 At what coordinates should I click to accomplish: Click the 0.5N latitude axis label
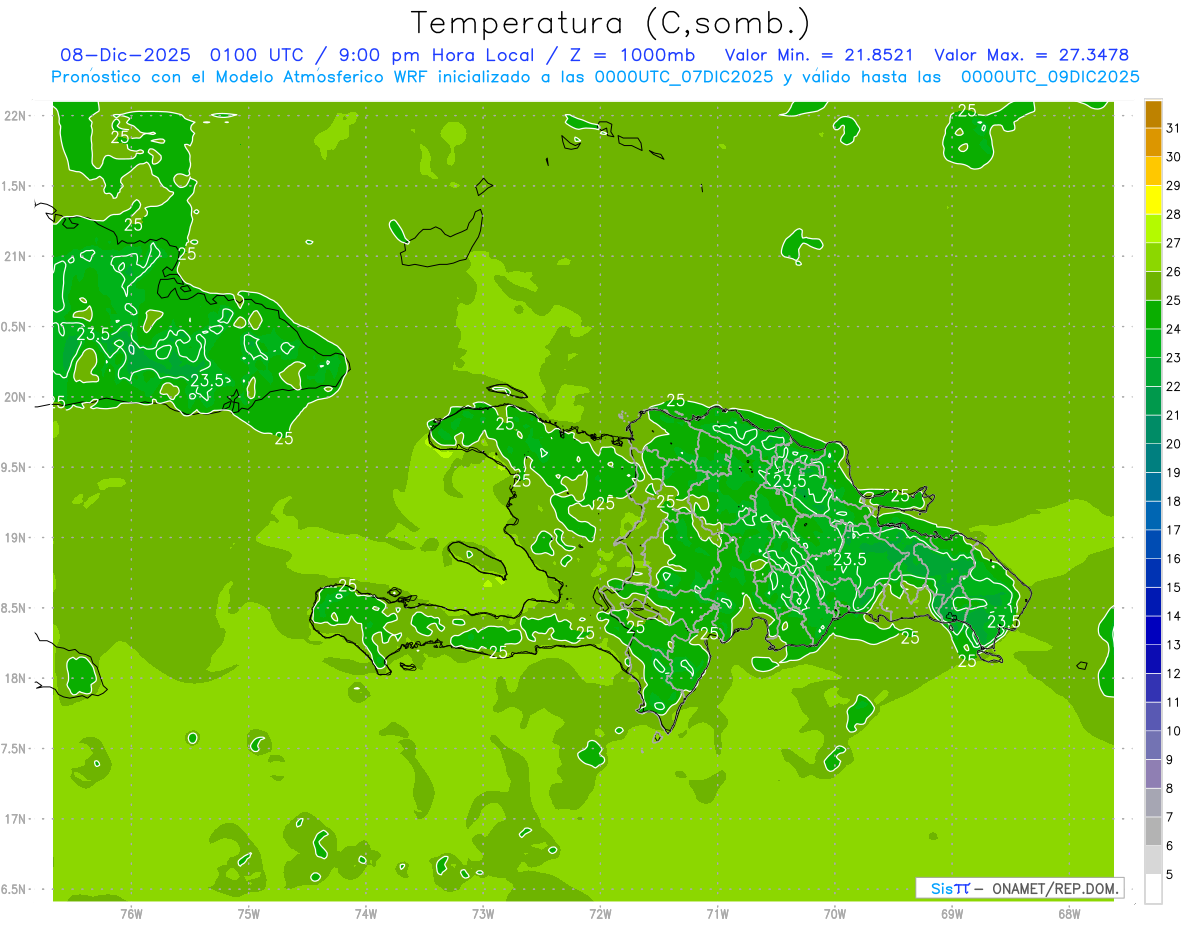[x=14, y=327]
